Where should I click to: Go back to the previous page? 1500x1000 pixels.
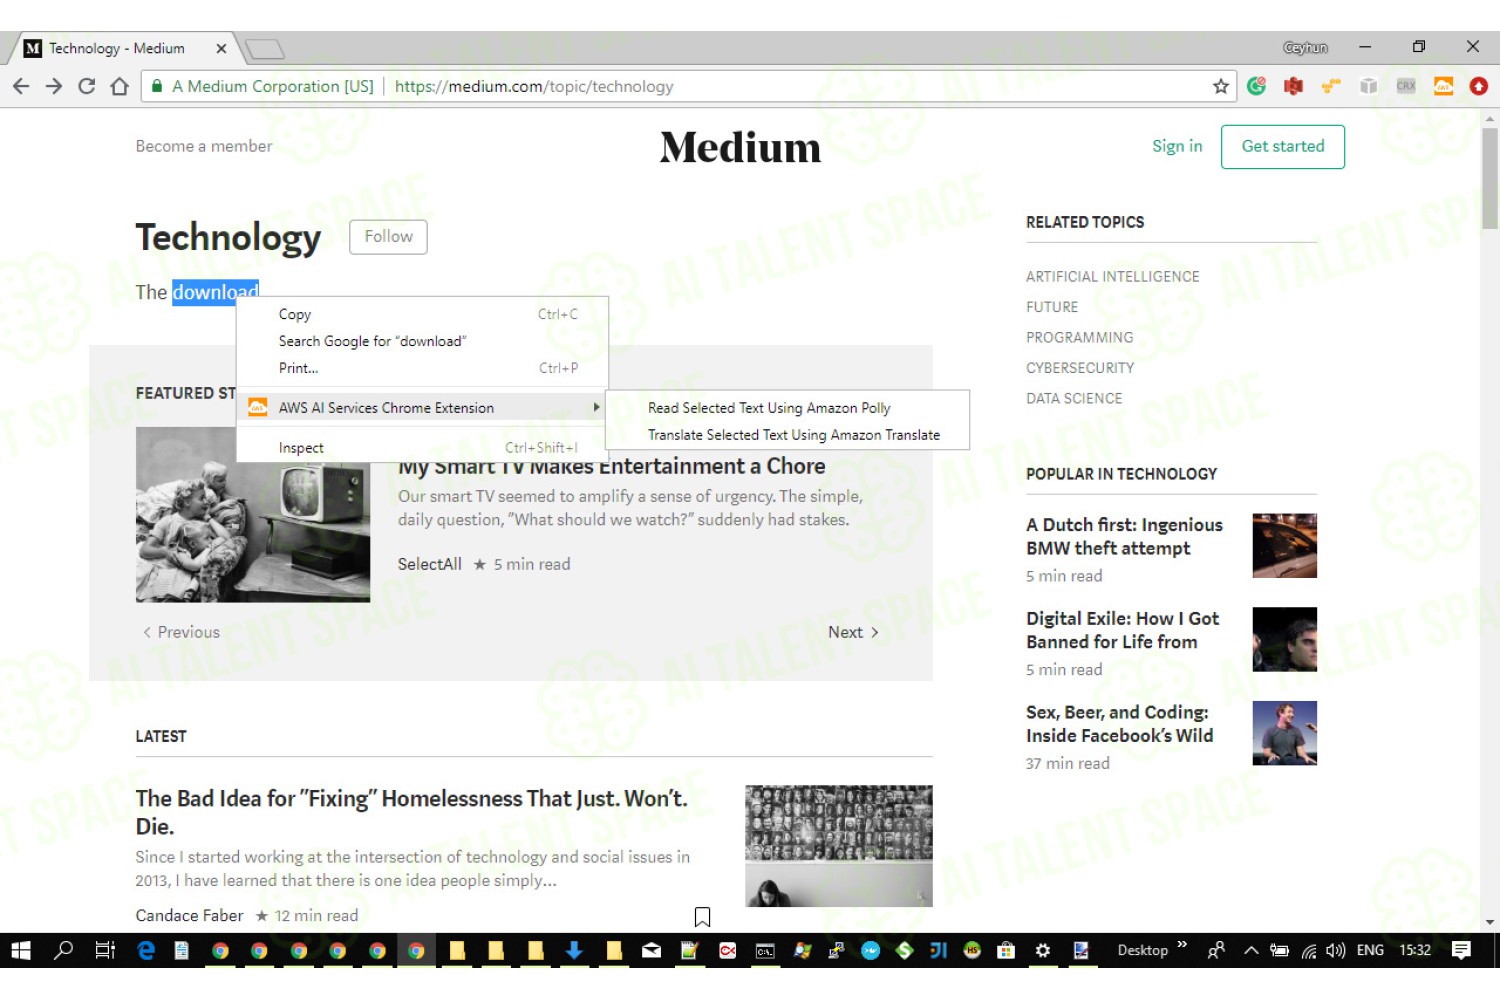pos(21,86)
